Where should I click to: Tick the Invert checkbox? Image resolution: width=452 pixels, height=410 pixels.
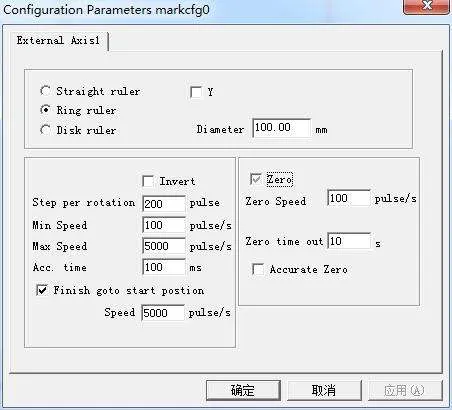point(148,181)
